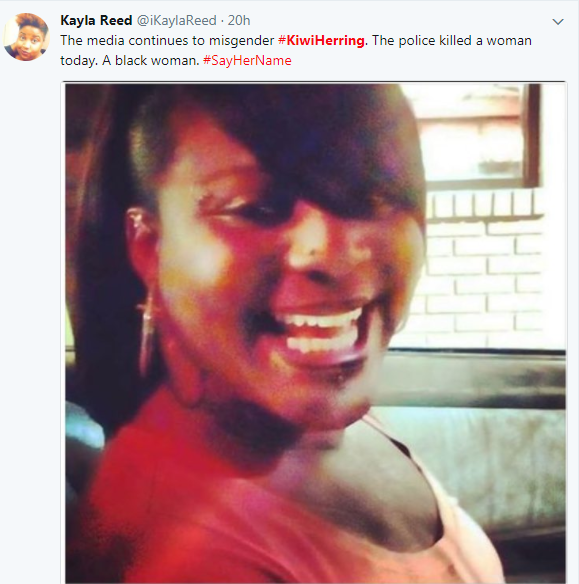Search tweets tagged KiwiHerring in bold red
Viewport: 579px width, 584px height.
(x=321, y=40)
